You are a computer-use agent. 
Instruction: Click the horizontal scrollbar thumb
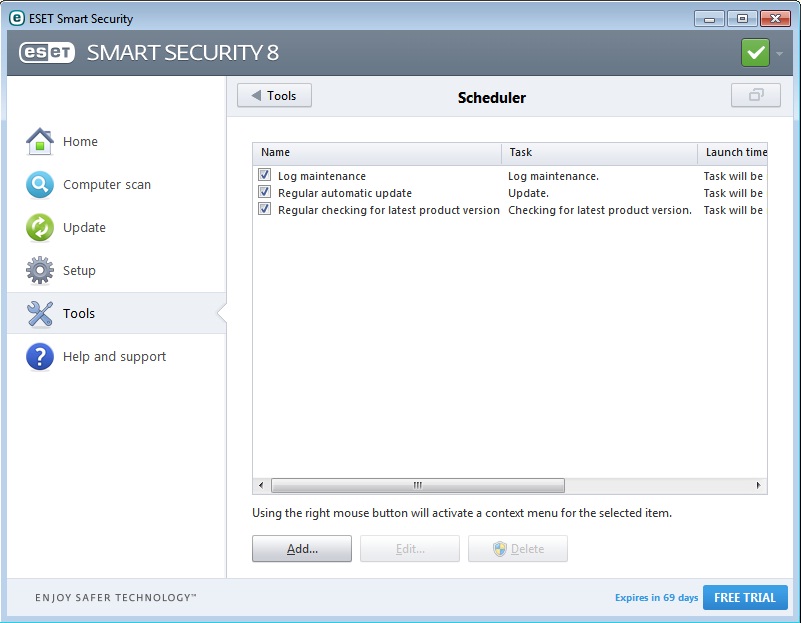coord(418,485)
